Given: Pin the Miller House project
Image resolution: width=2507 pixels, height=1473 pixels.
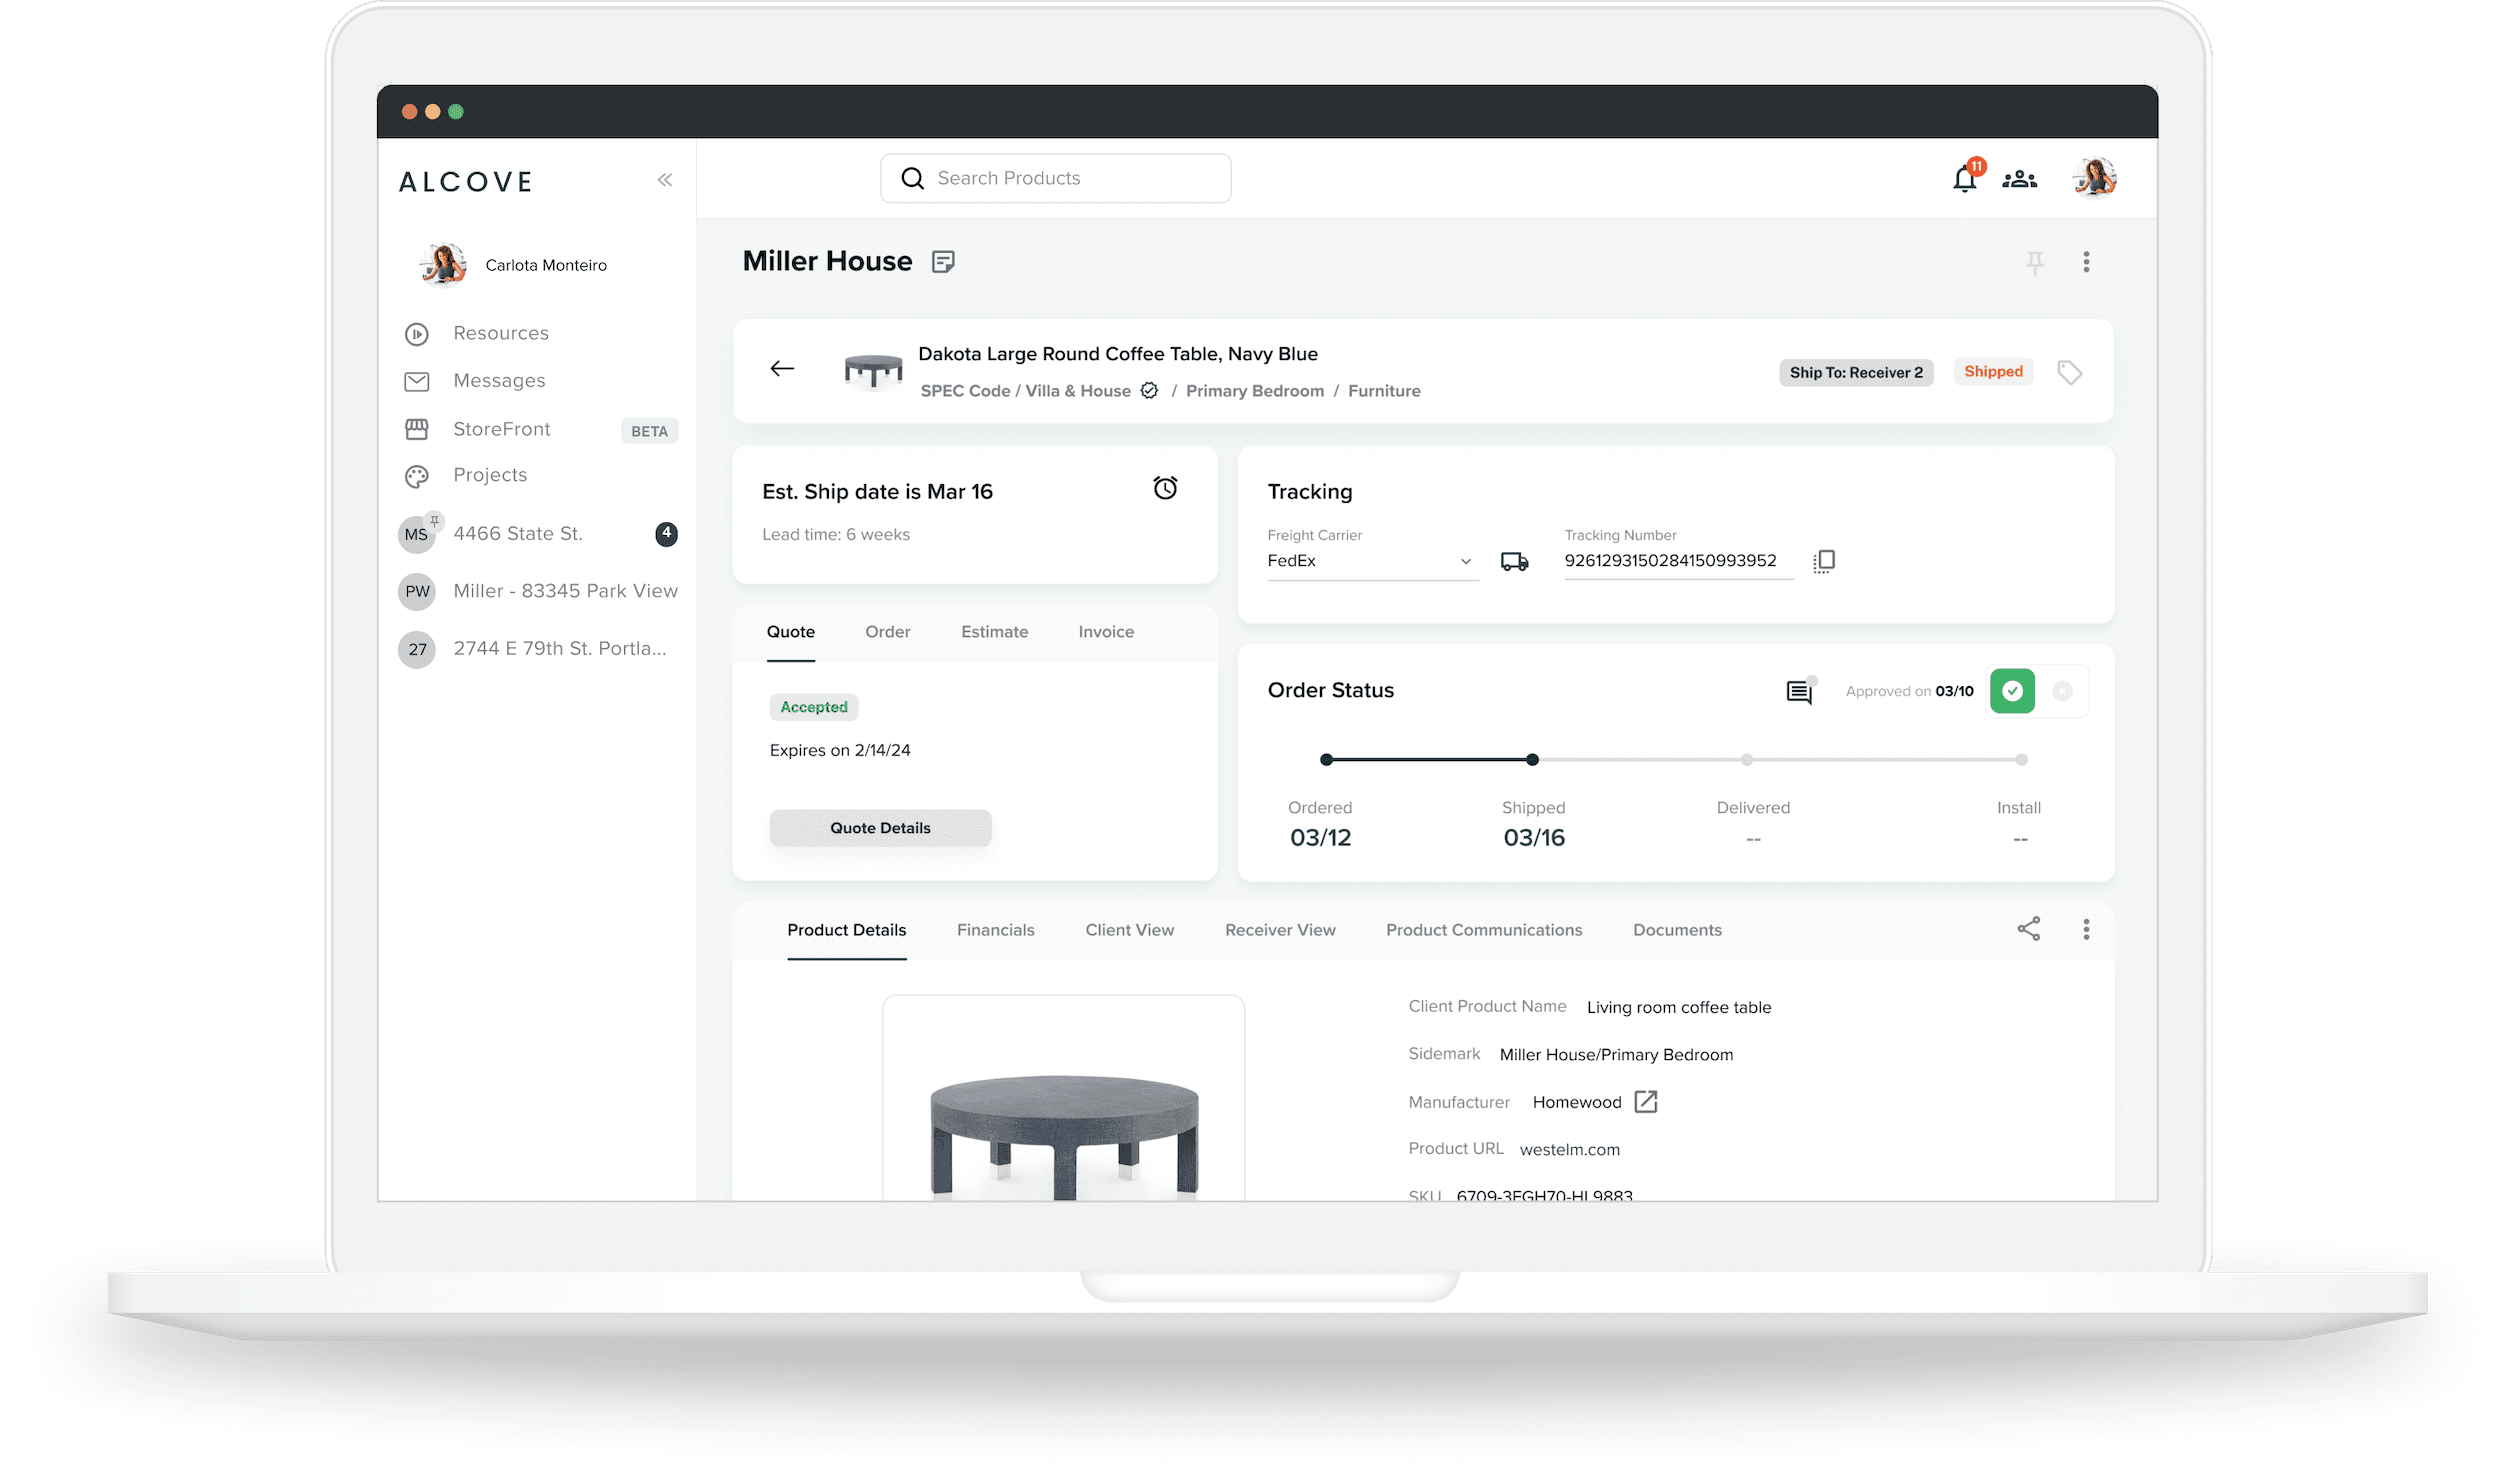Looking at the screenshot, I should point(2034,262).
